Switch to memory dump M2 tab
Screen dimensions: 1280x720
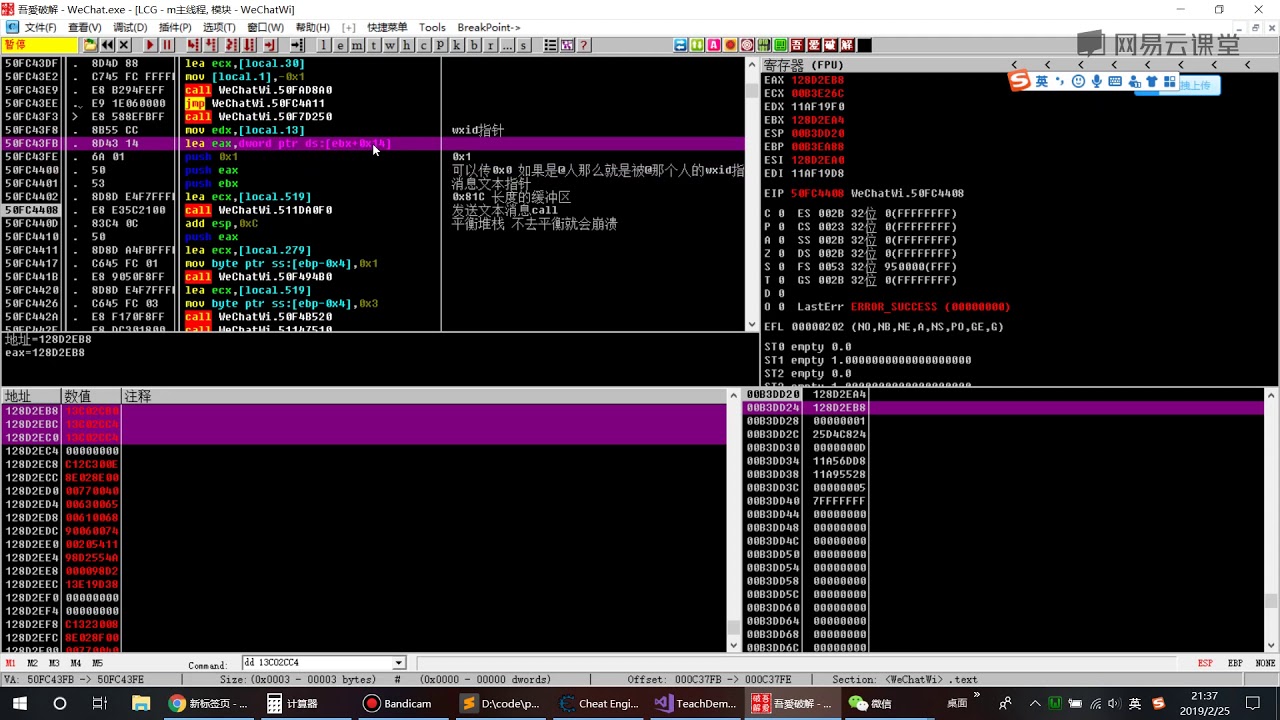[32, 663]
